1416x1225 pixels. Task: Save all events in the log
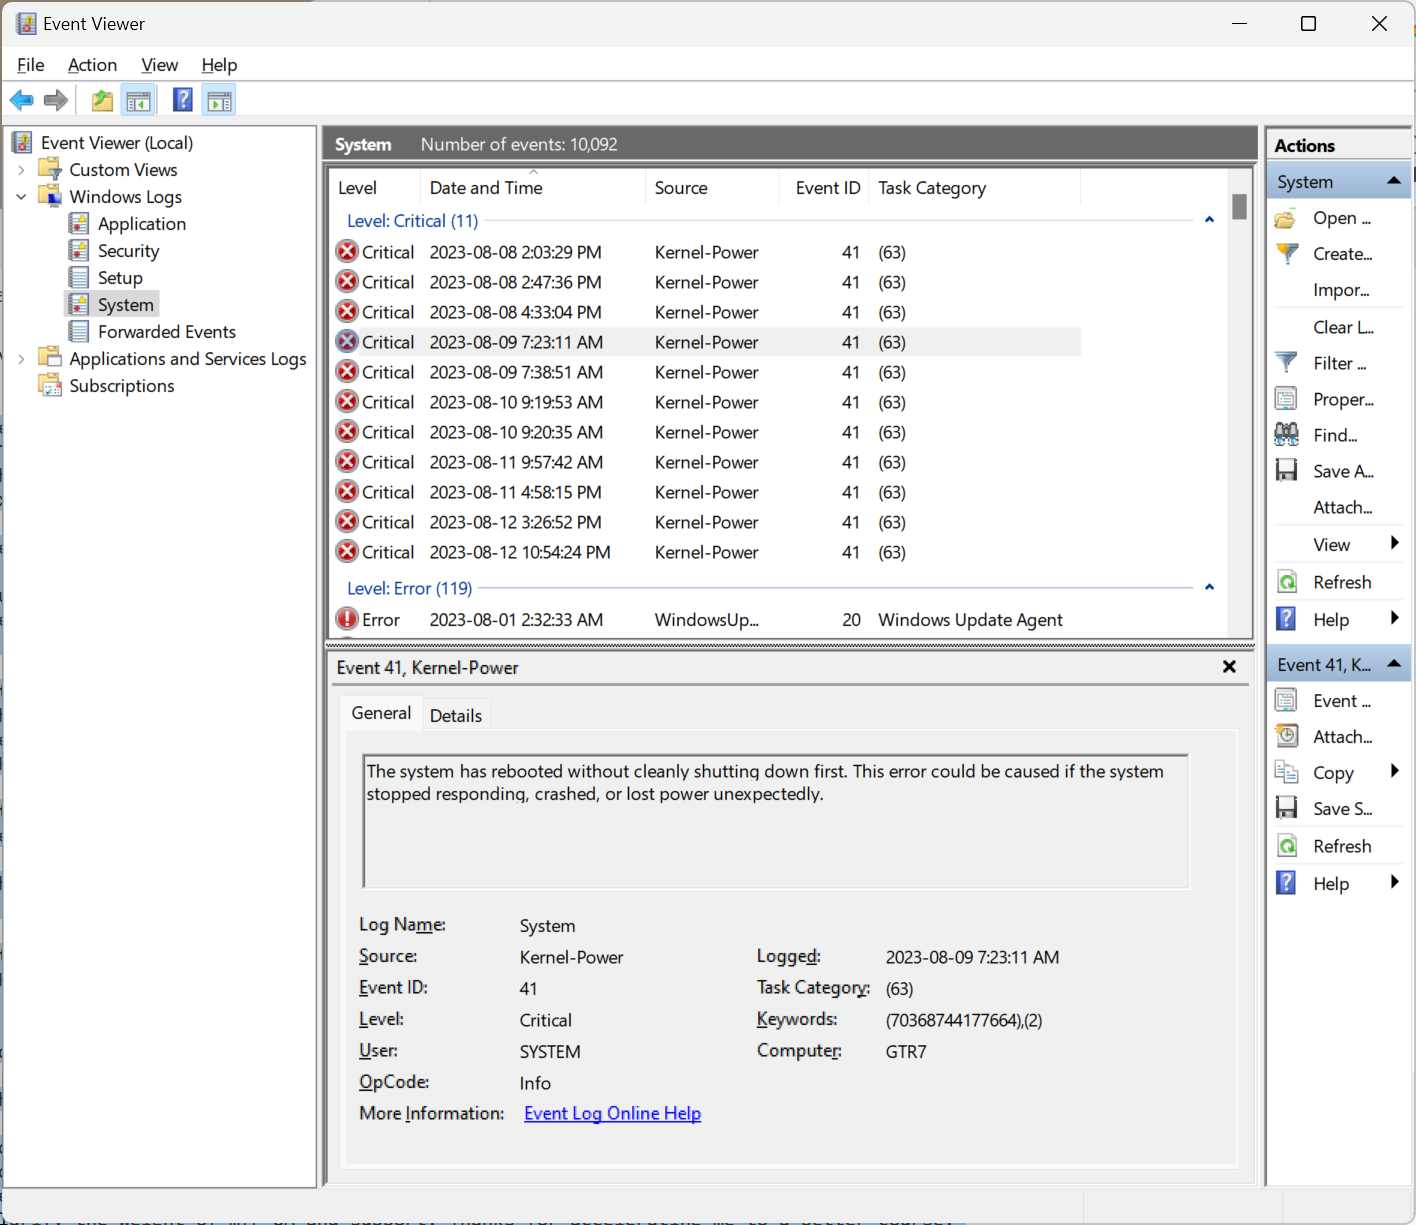1340,470
